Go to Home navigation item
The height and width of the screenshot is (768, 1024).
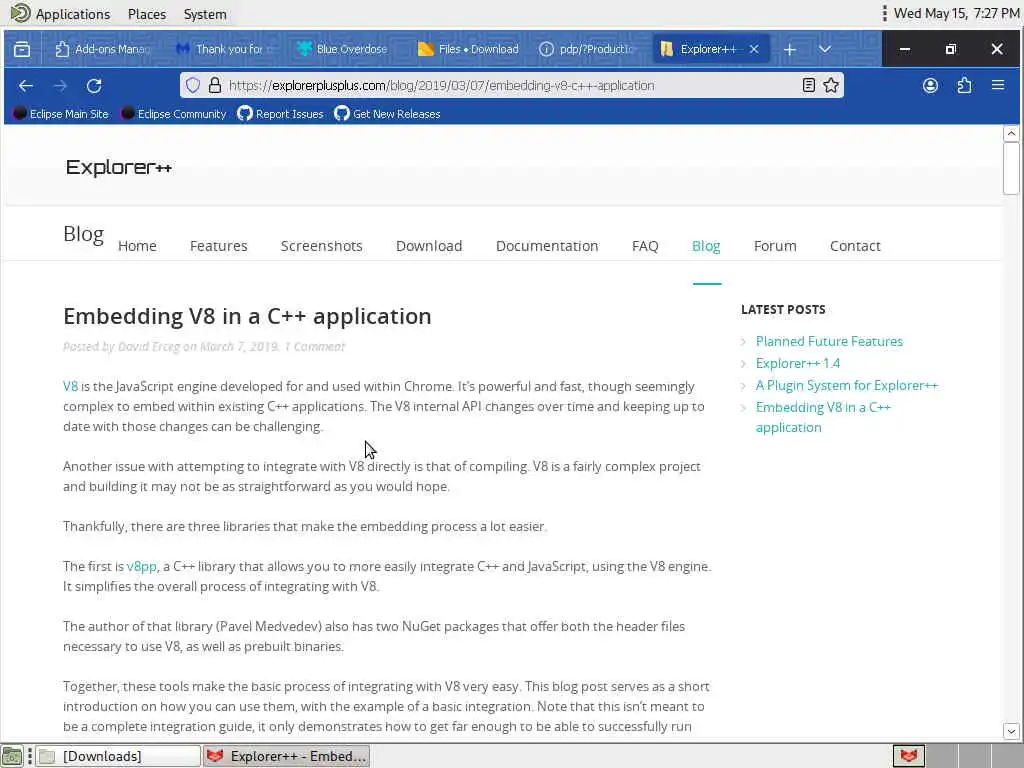[x=137, y=246]
